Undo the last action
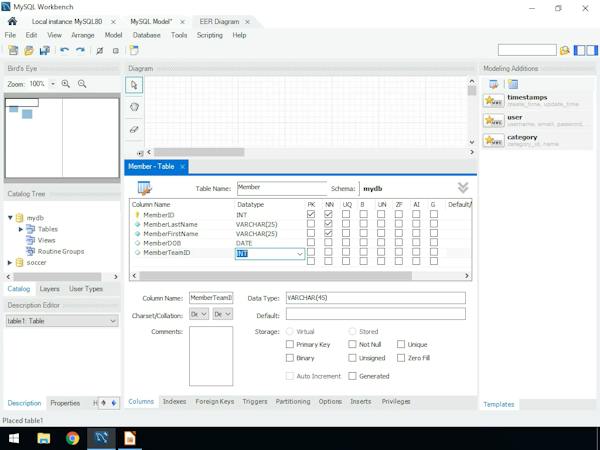The height and width of the screenshot is (450, 600). (x=64, y=50)
